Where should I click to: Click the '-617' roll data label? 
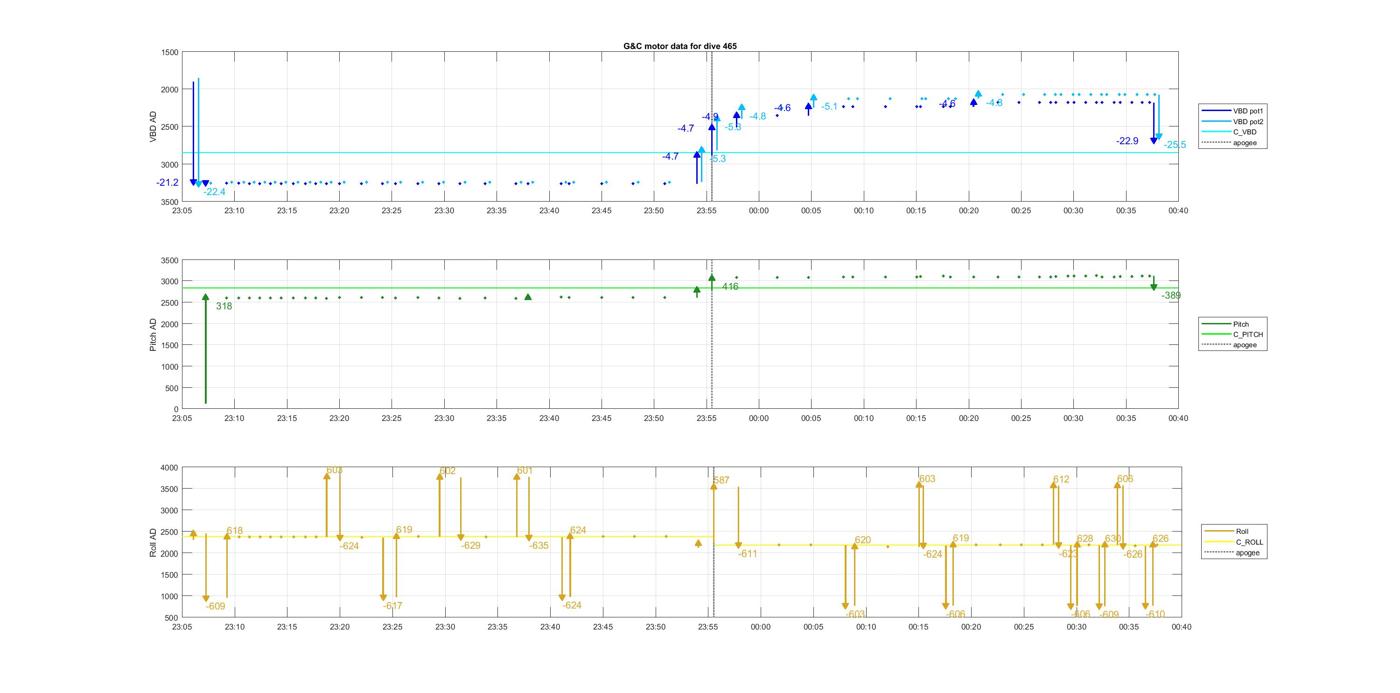[392, 606]
